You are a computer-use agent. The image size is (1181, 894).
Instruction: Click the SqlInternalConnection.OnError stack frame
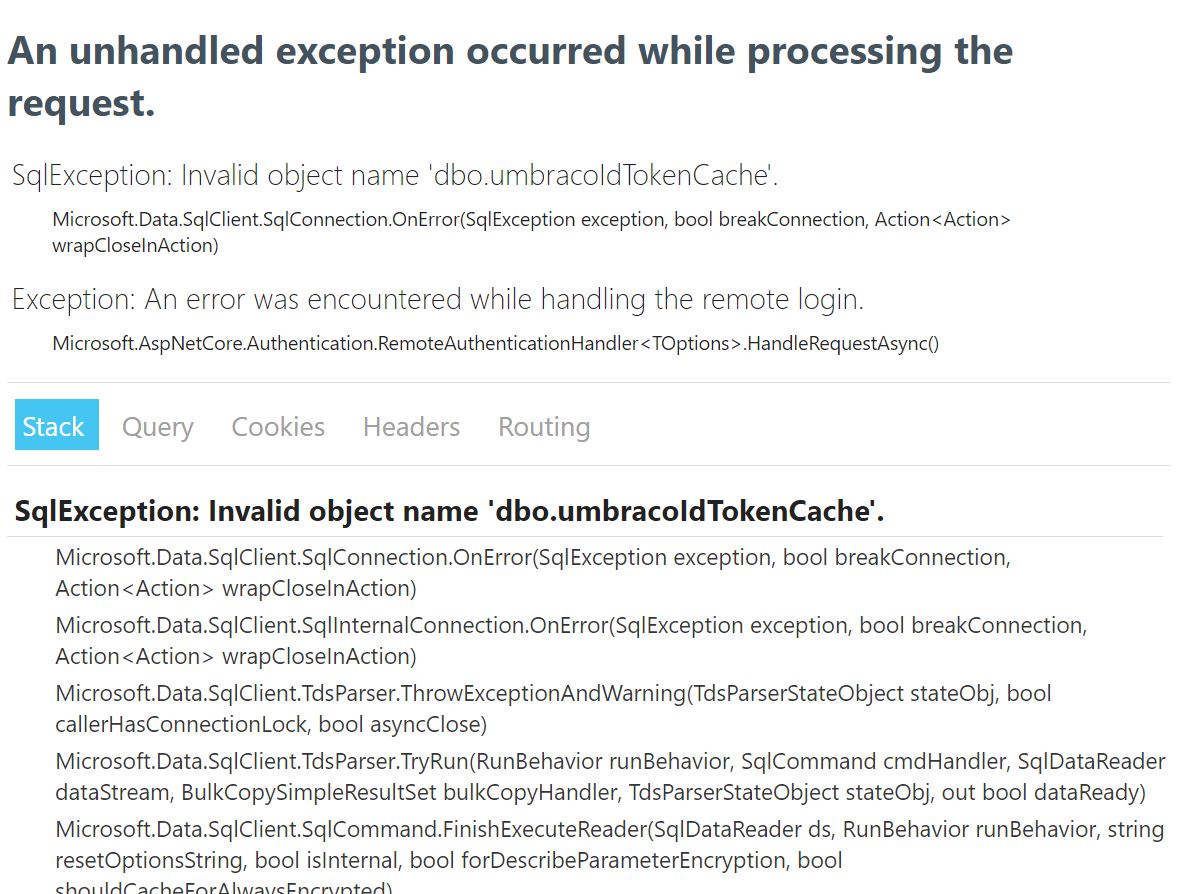571,640
